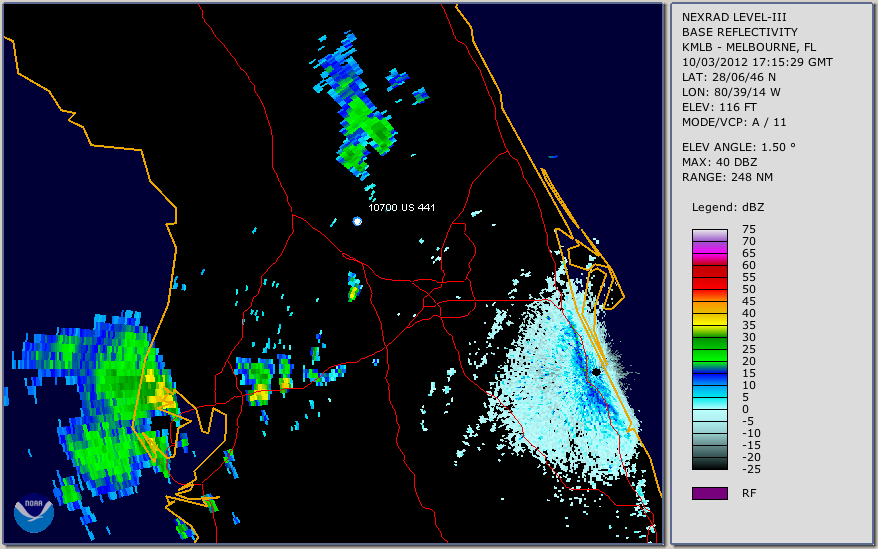The height and width of the screenshot is (549, 878).
Task: Click the 'Legend: dBZ' heading
Action: tap(727, 207)
